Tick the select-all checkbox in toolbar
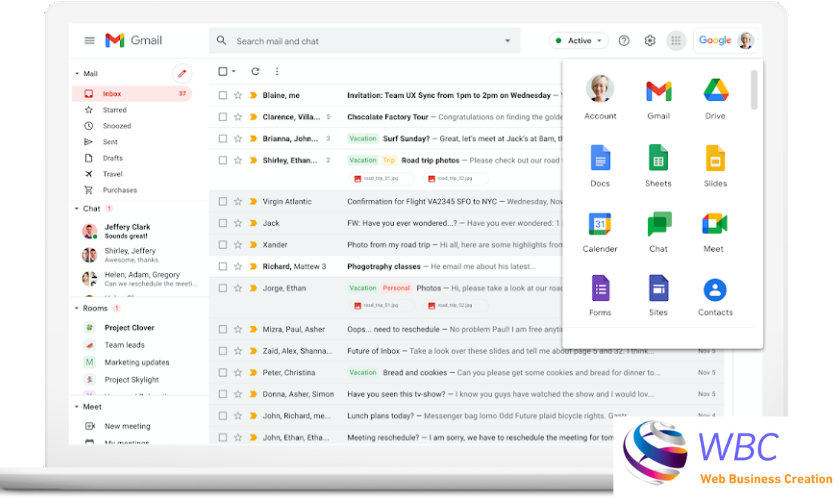The image size is (840, 500). pos(223,71)
